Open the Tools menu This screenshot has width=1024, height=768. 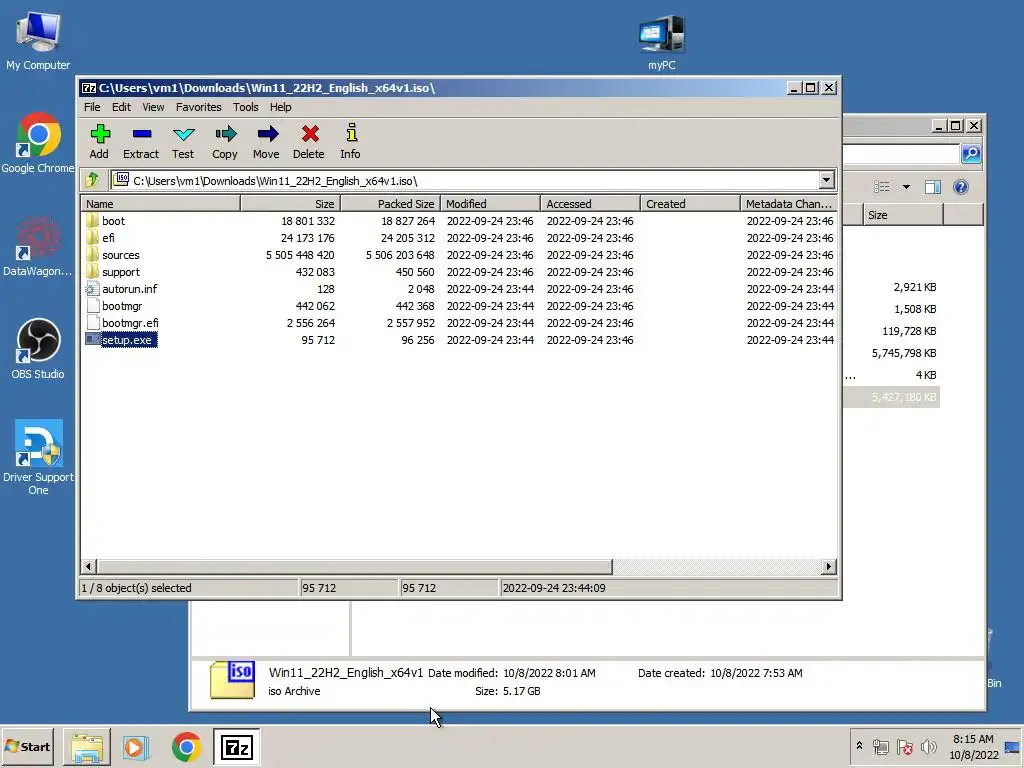[x=246, y=107]
